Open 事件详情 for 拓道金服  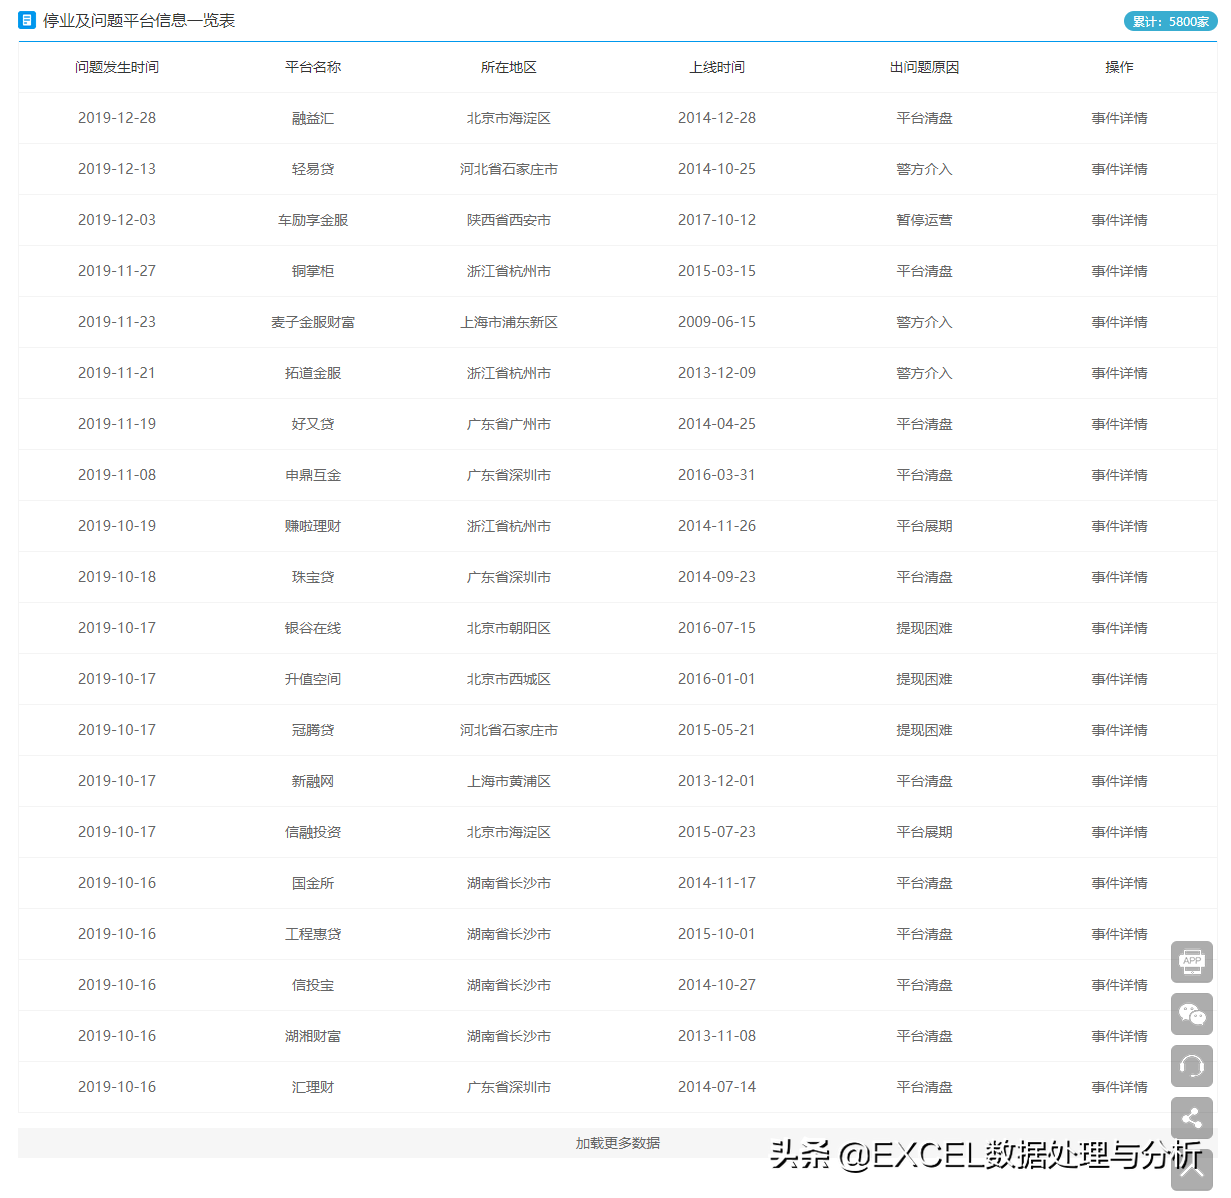point(1119,373)
